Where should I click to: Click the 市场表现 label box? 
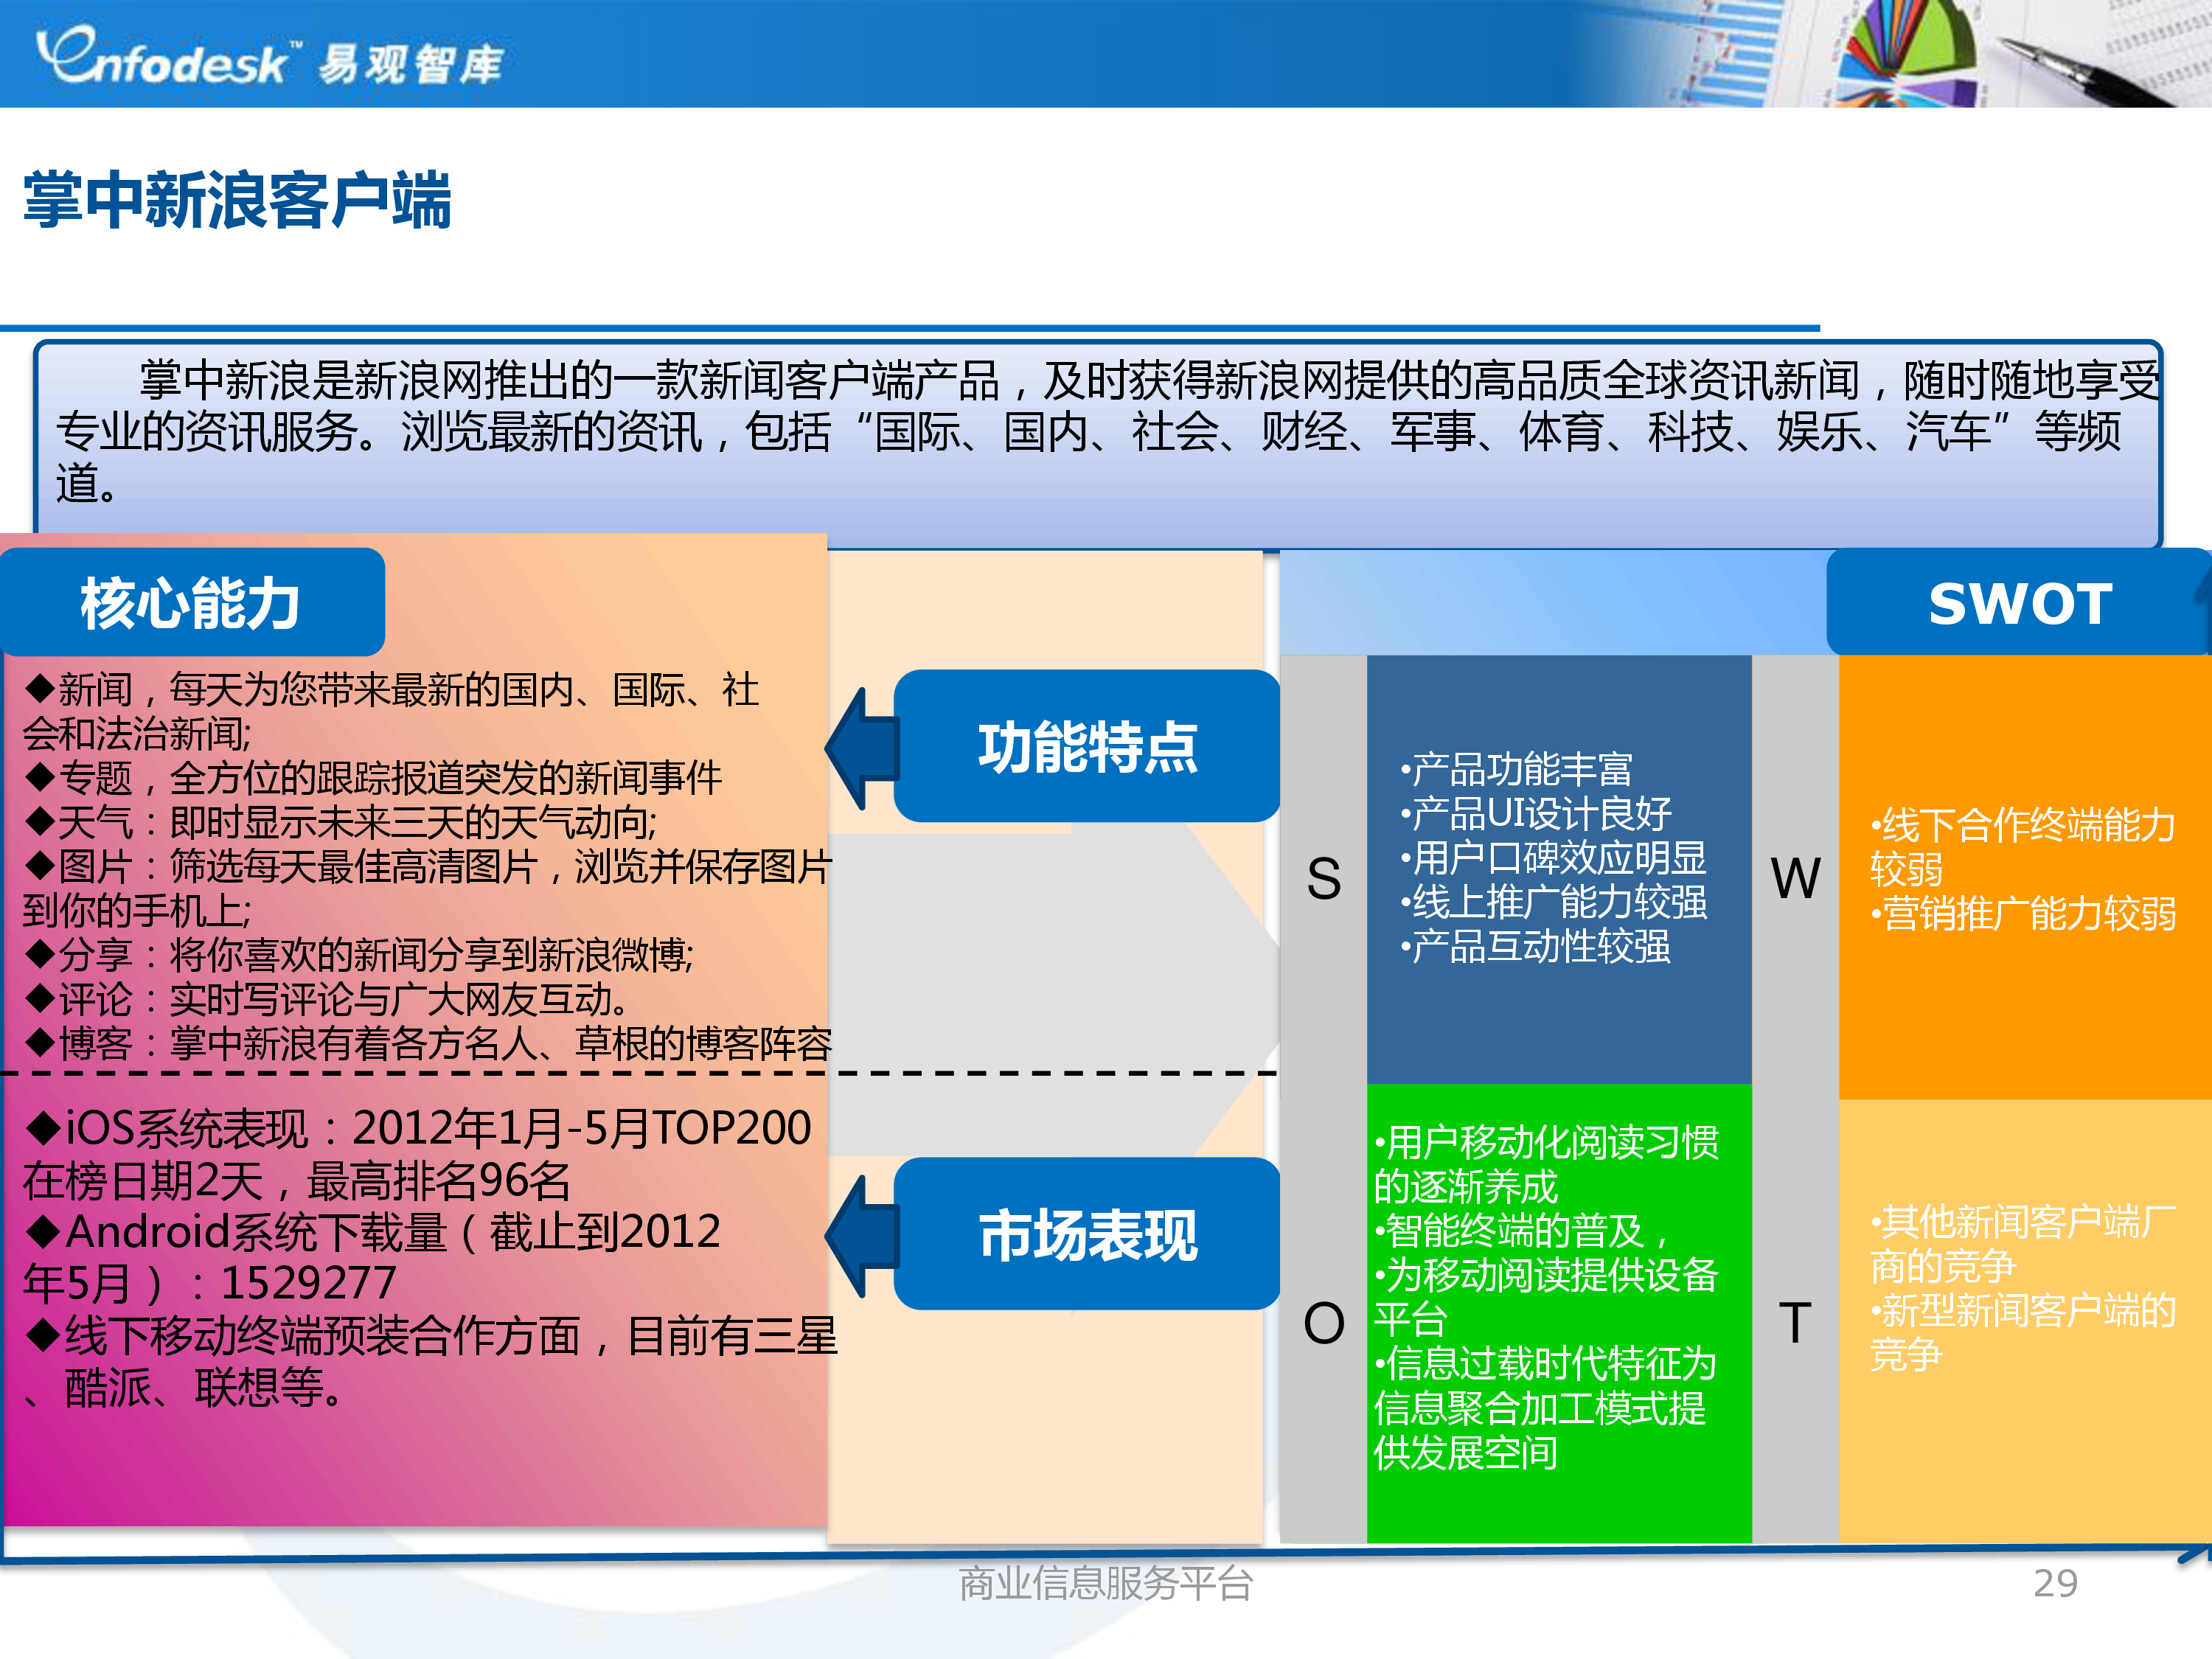[x=1087, y=1234]
